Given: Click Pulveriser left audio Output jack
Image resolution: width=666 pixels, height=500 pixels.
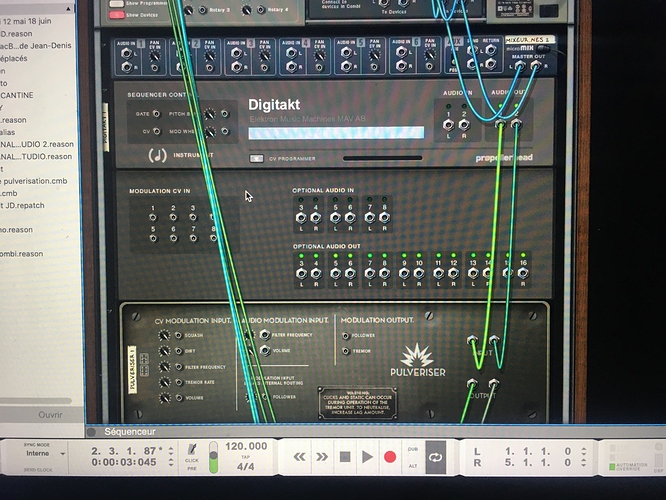Looking at the screenshot, I should pos(472,384).
